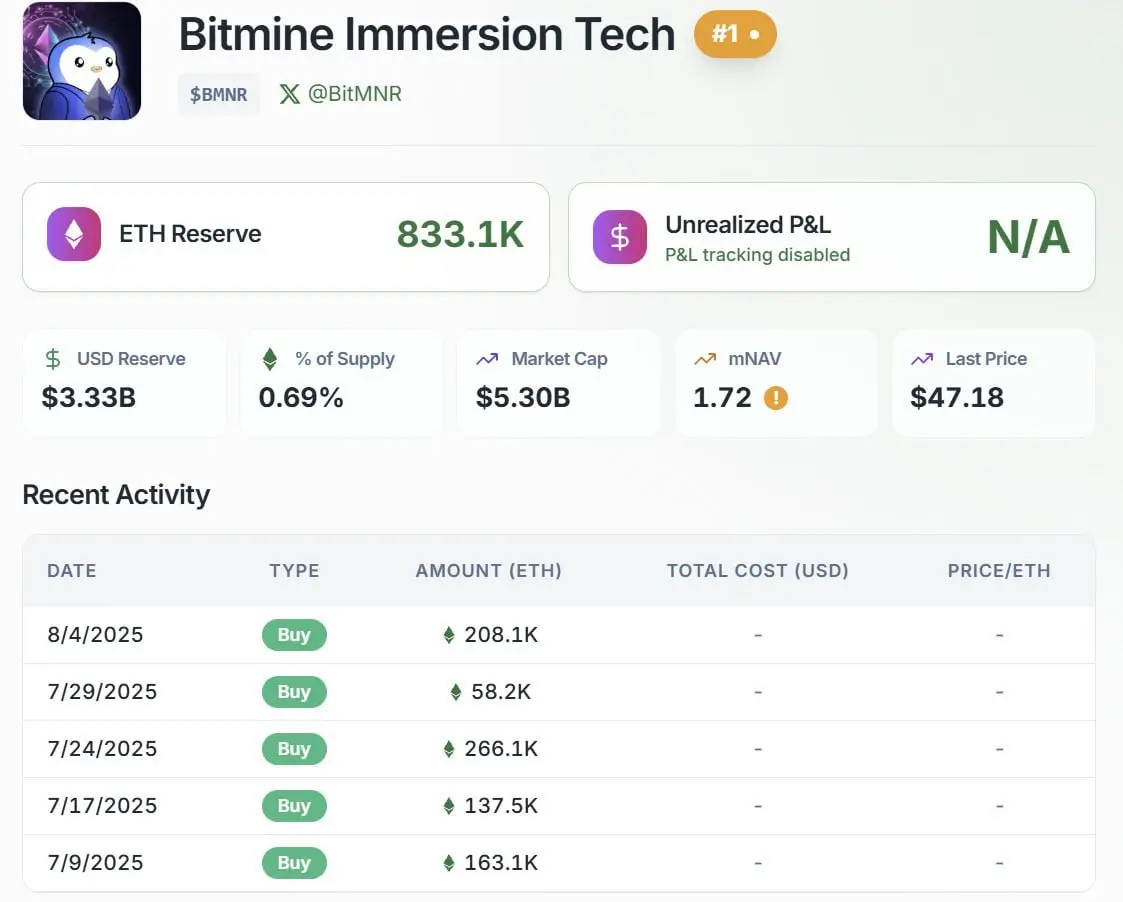
Task: Click the N/A Unrealized P&L value
Action: point(1028,237)
